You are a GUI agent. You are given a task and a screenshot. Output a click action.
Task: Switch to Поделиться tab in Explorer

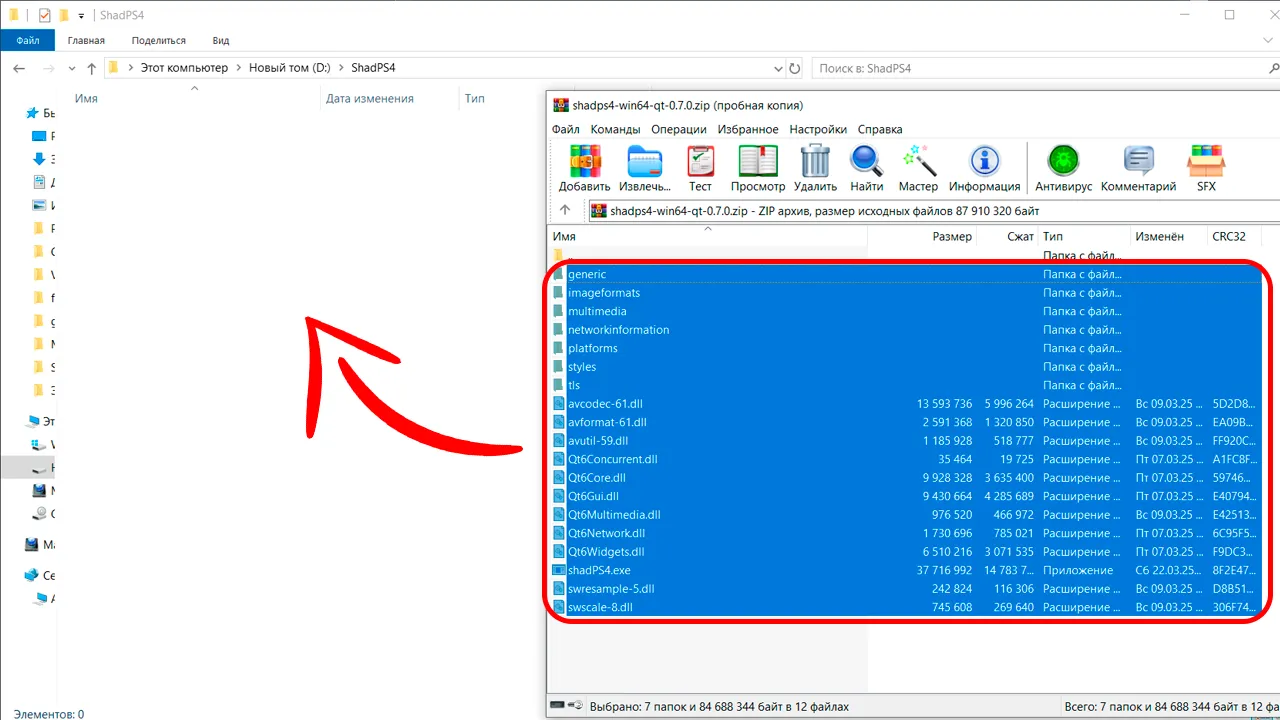tap(158, 40)
